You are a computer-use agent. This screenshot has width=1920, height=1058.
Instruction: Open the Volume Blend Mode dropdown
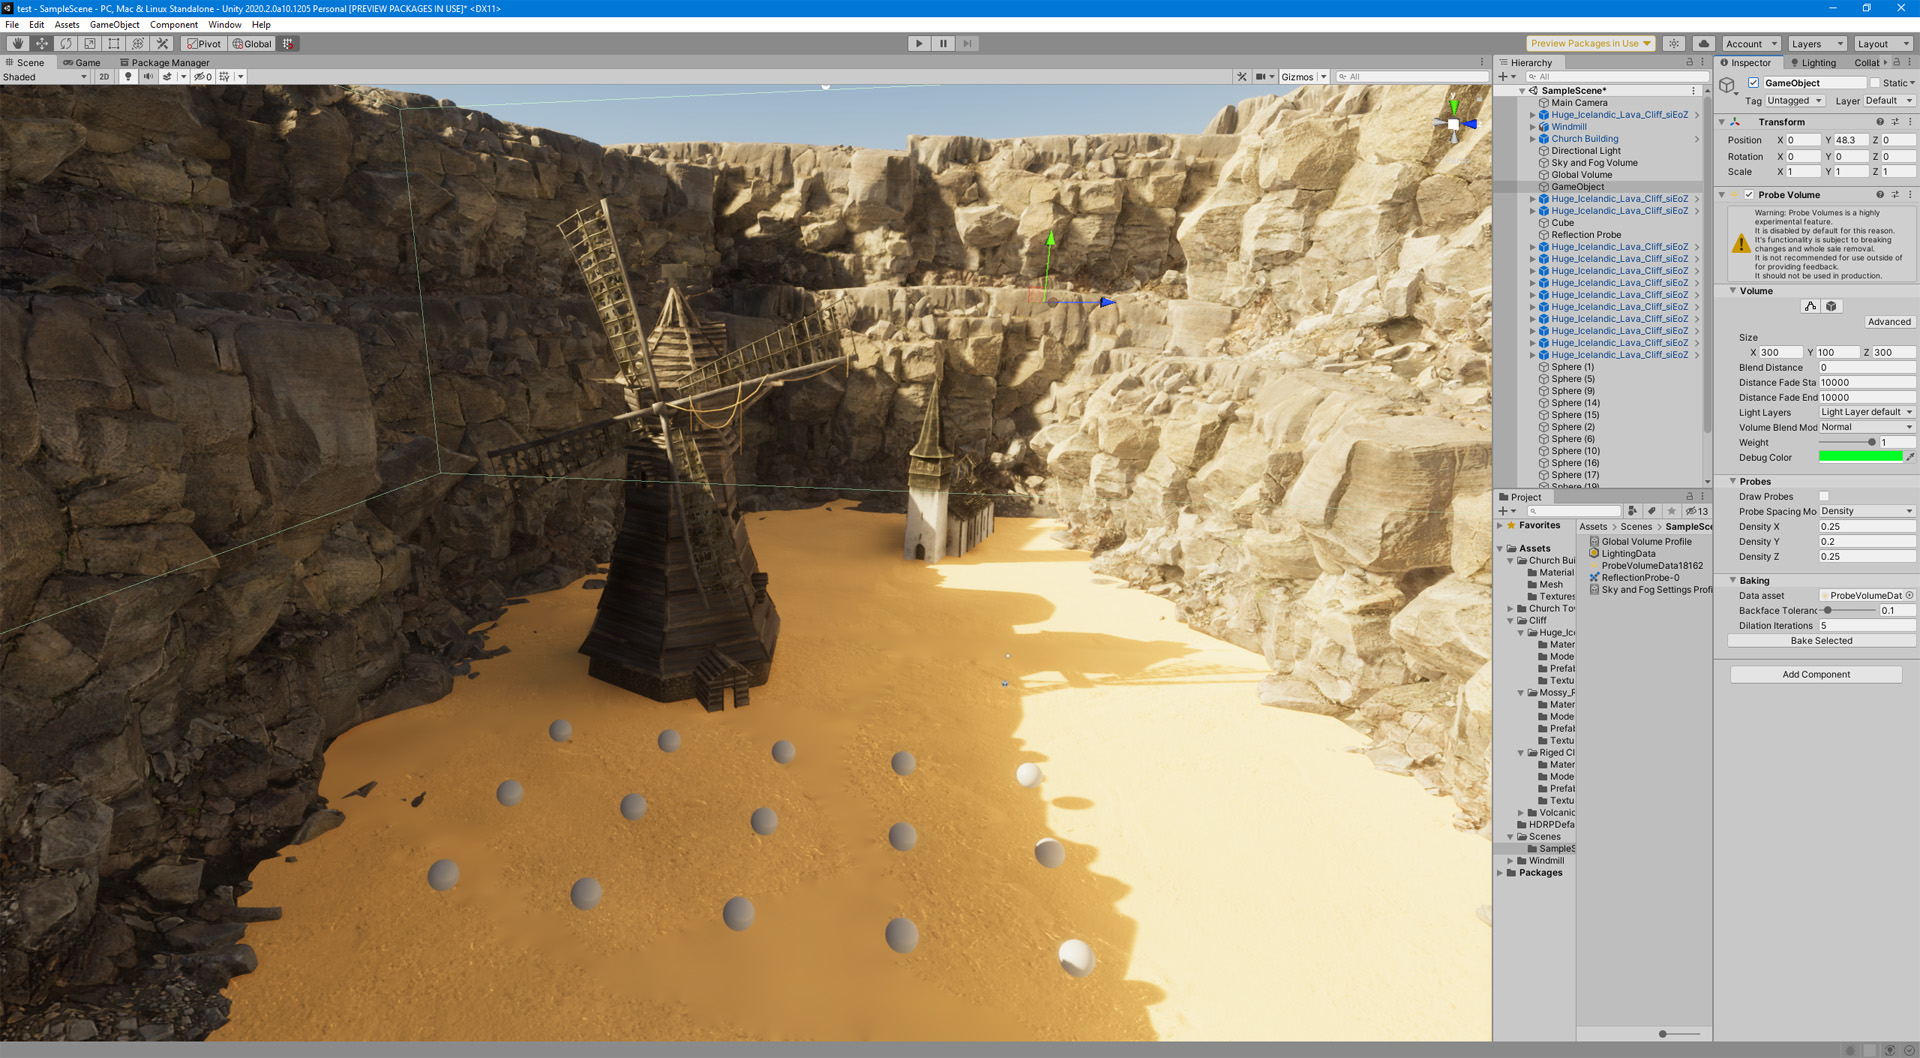pos(1864,427)
